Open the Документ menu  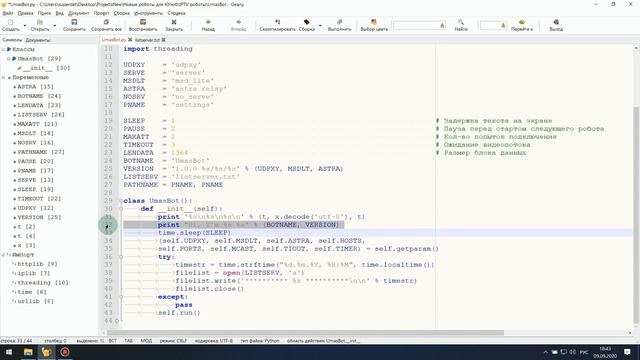[x=78, y=13]
